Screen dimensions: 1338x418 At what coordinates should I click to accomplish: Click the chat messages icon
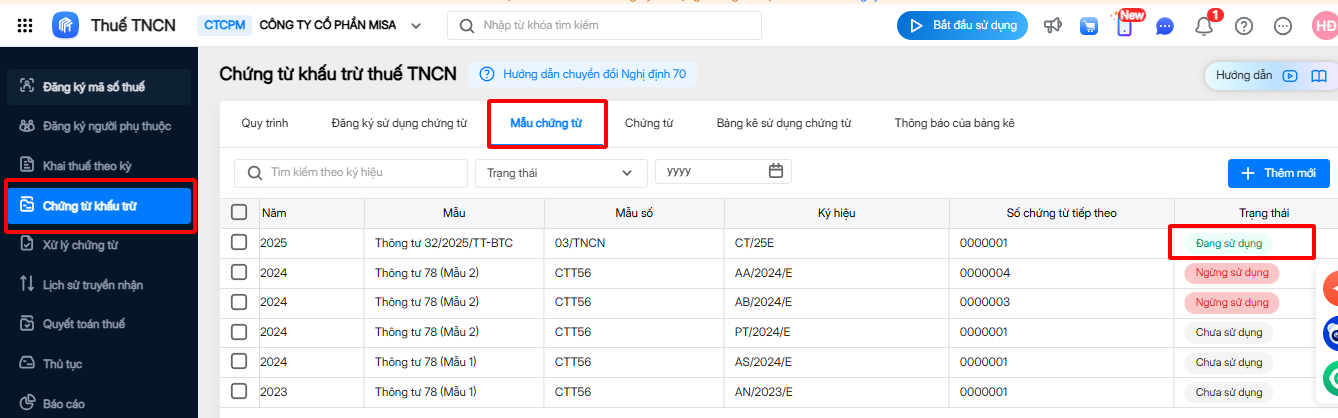pyautogui.click(x=1164, y=27)
